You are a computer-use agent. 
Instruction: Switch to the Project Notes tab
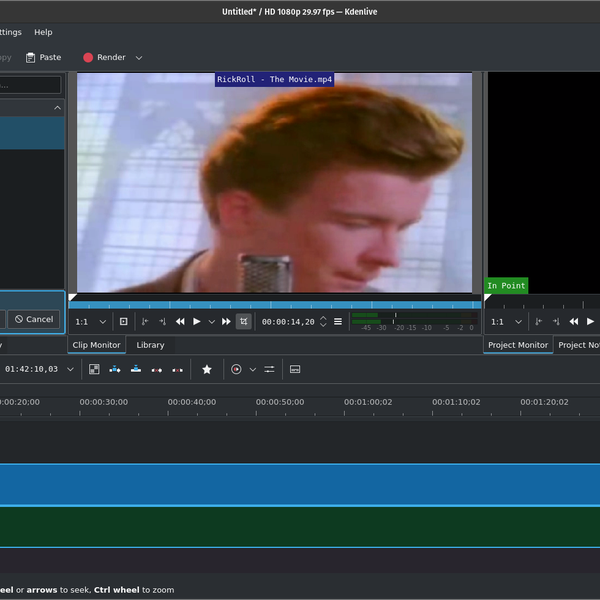[x=579, y=345]
